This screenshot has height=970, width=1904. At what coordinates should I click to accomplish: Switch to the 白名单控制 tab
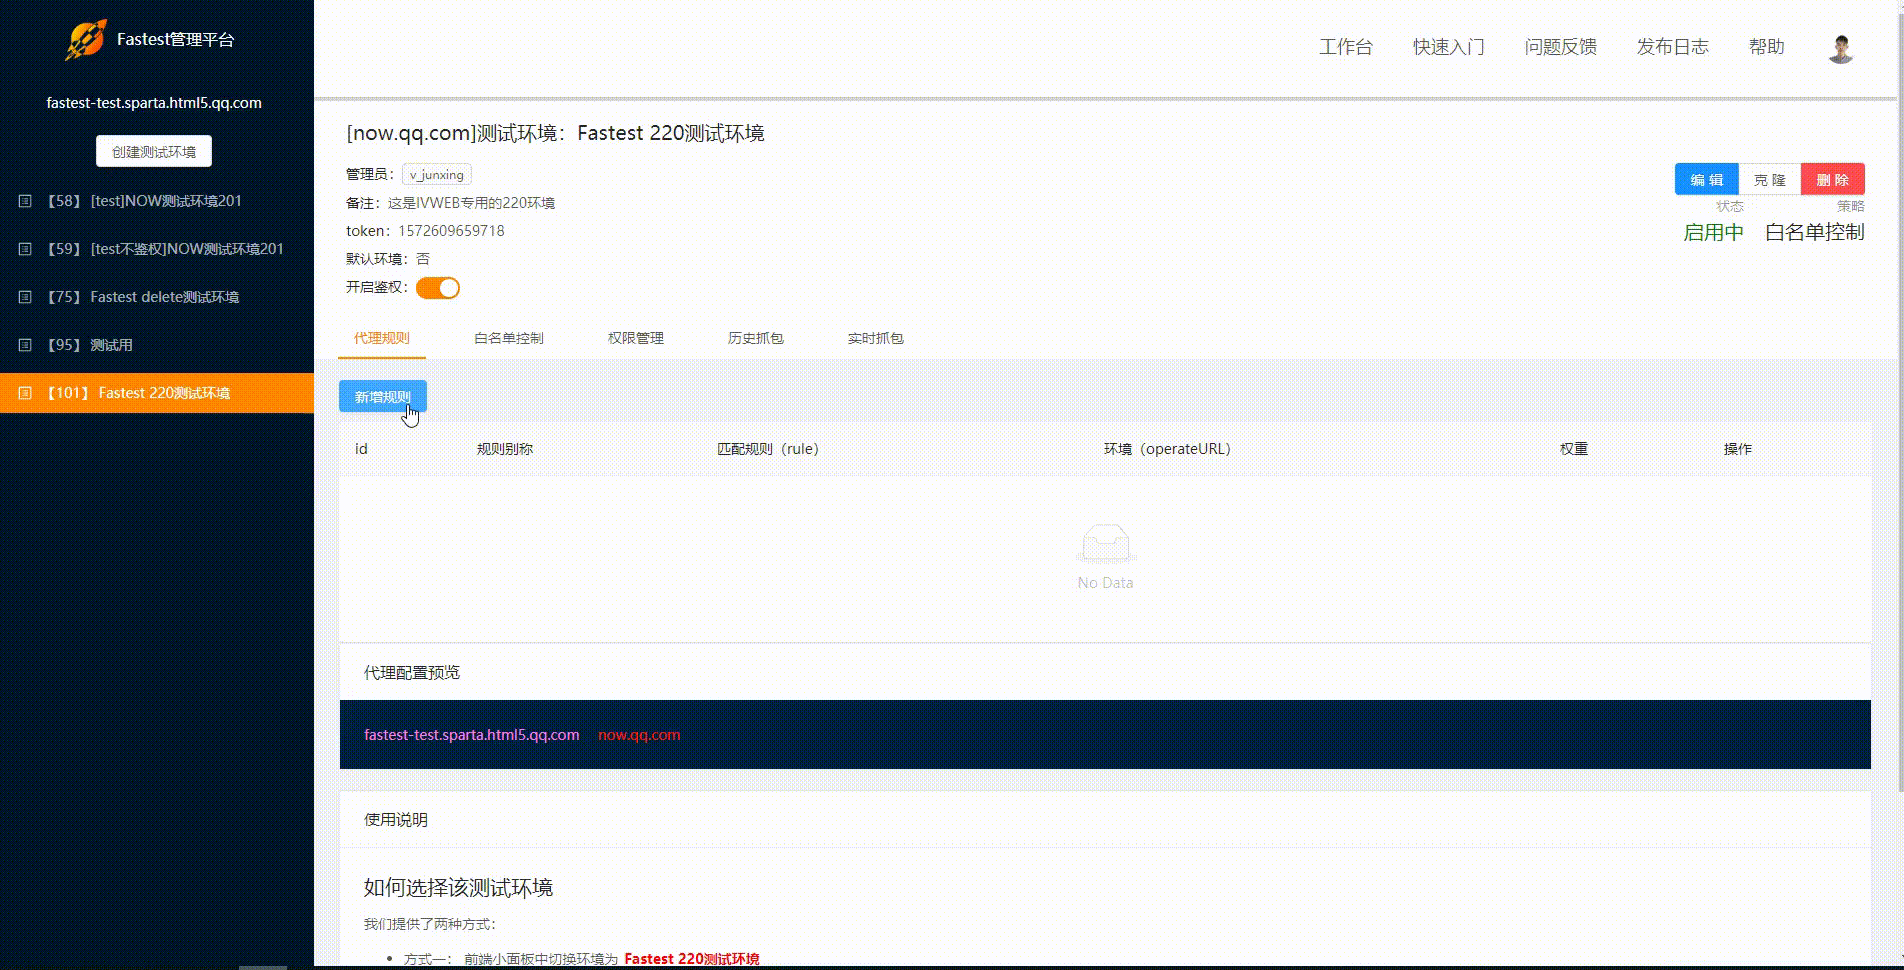click(x=509, y=338)
